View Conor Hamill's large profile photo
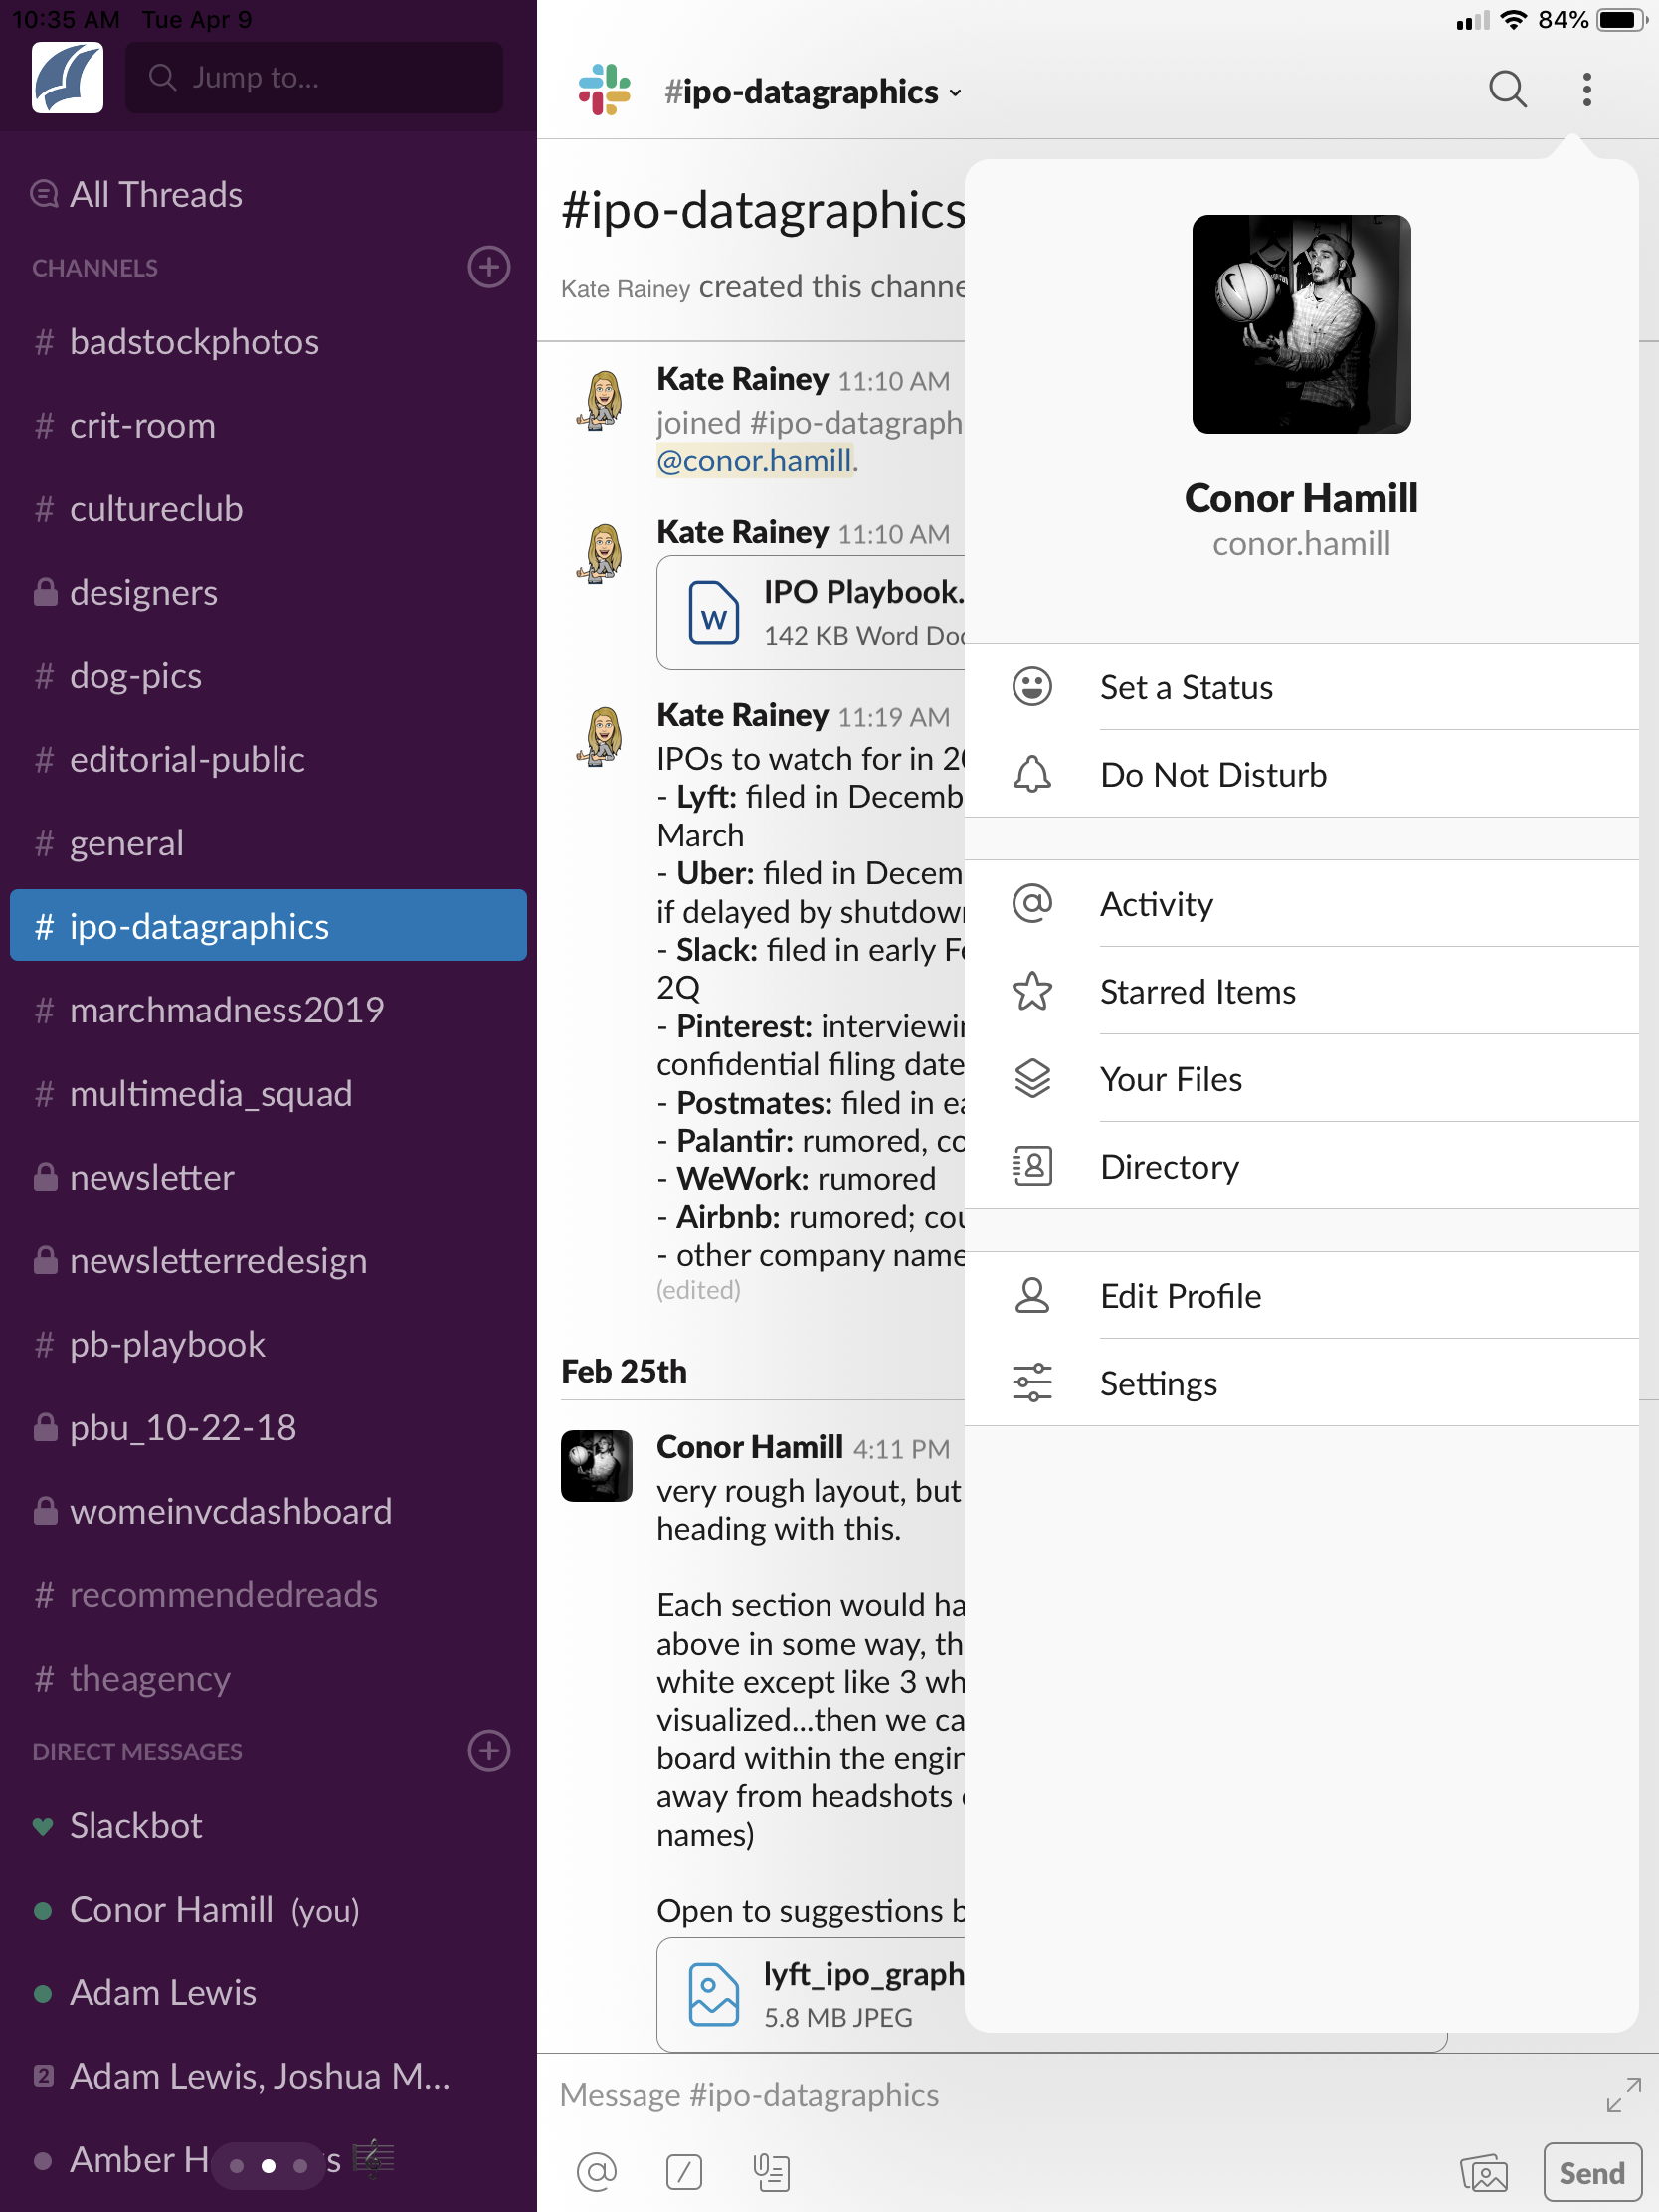 [1301, 324]
